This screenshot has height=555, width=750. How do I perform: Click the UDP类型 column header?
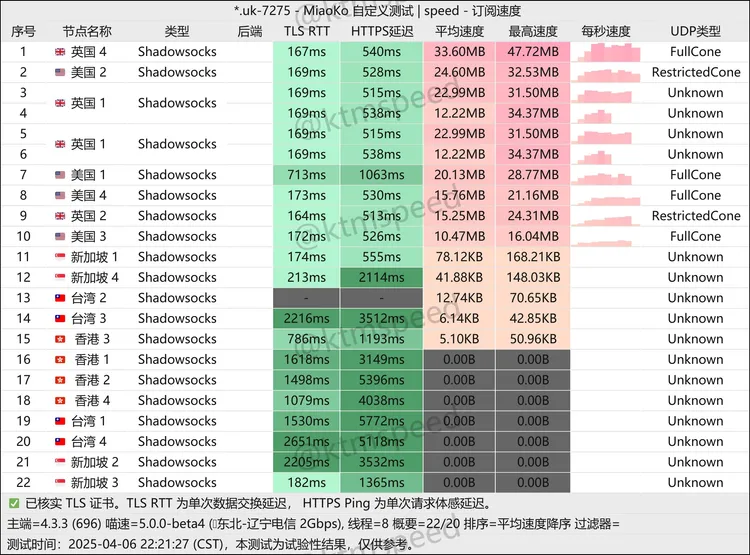[695, 32]
